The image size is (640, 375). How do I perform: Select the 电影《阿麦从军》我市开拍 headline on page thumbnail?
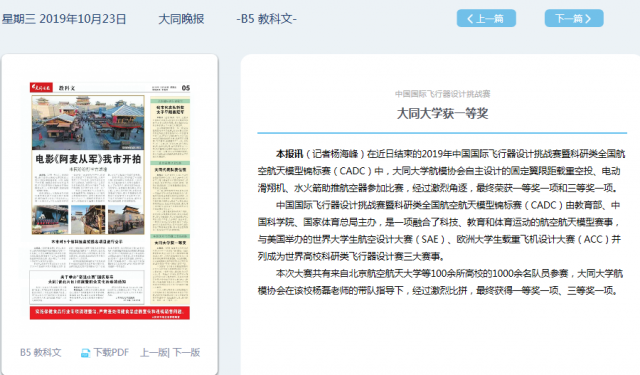pos(88,159)
